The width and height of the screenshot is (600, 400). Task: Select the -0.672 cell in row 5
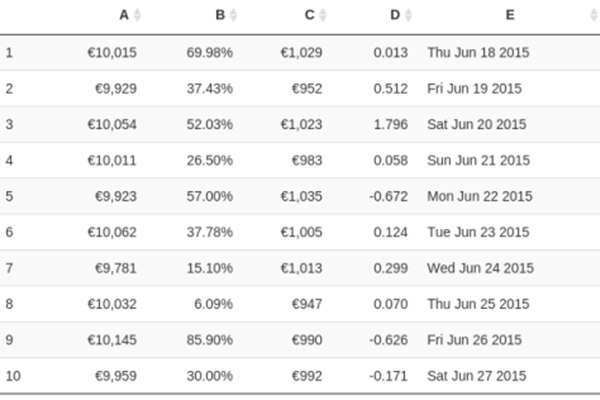click(x=389, y=196)
